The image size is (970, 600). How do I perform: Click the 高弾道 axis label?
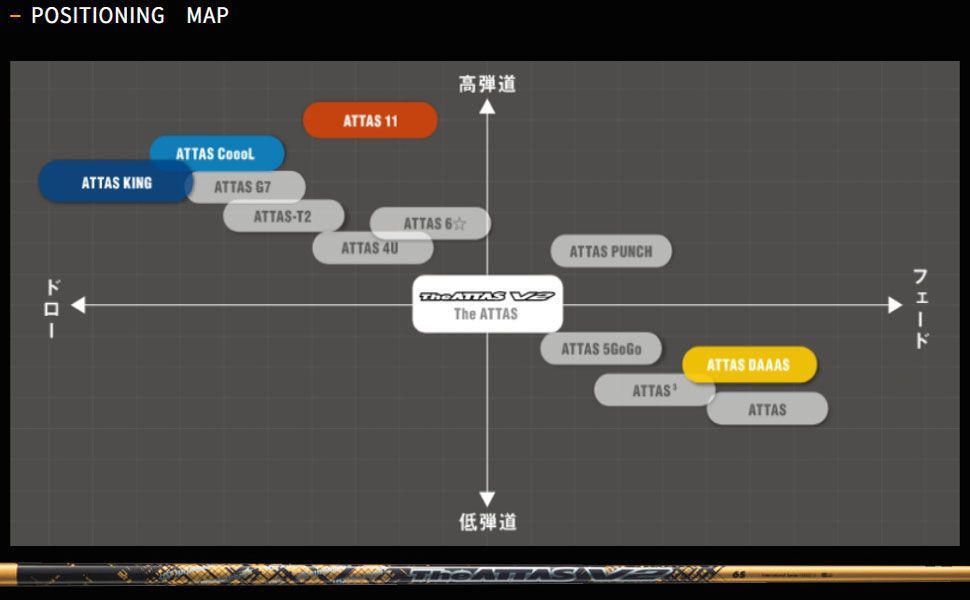click(x=487, y=84)
